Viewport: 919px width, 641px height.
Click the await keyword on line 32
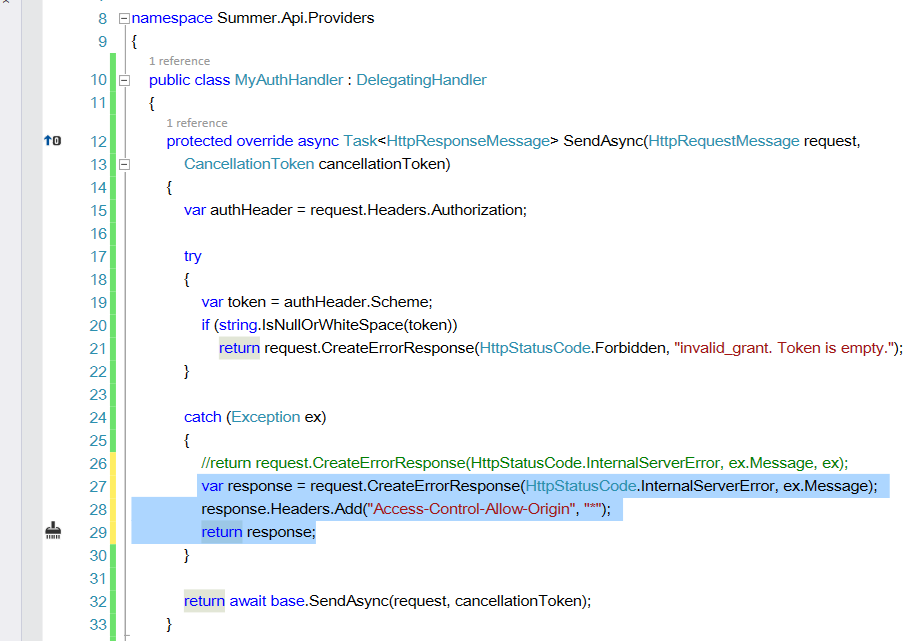(247, 601)
